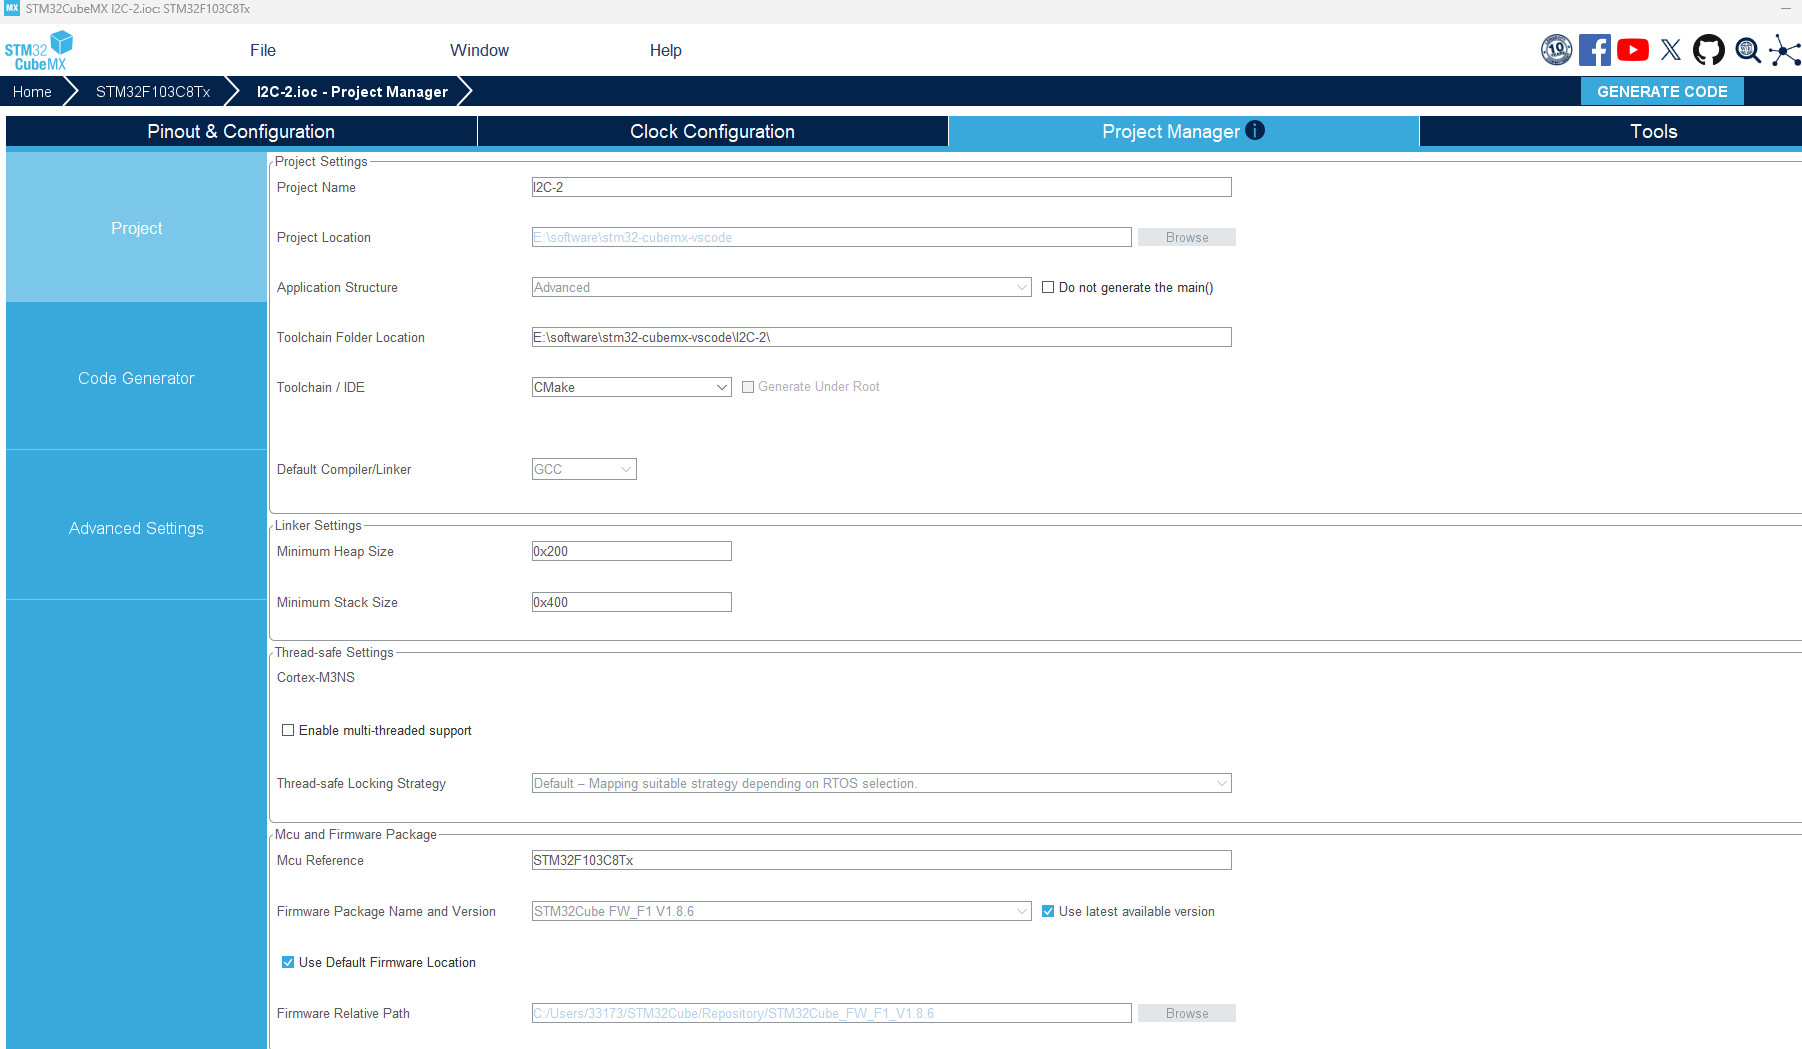Screen dimensions: 1802x1049
Task: Click the Minimum Stack Size field
Action: coord(631,602)
